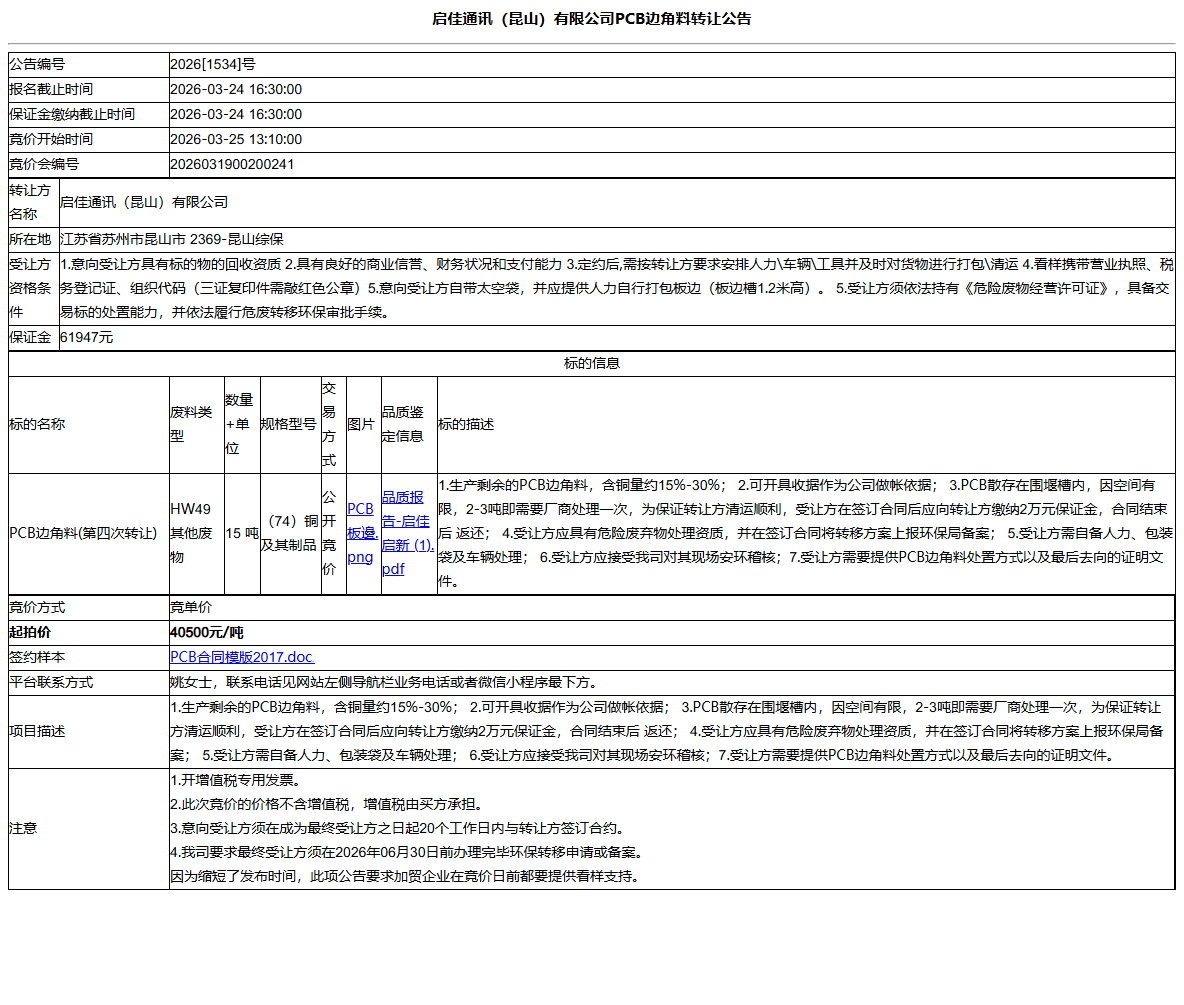
Task: Select the 竞单价 bidding method value
Action: (x=192, y=607)
